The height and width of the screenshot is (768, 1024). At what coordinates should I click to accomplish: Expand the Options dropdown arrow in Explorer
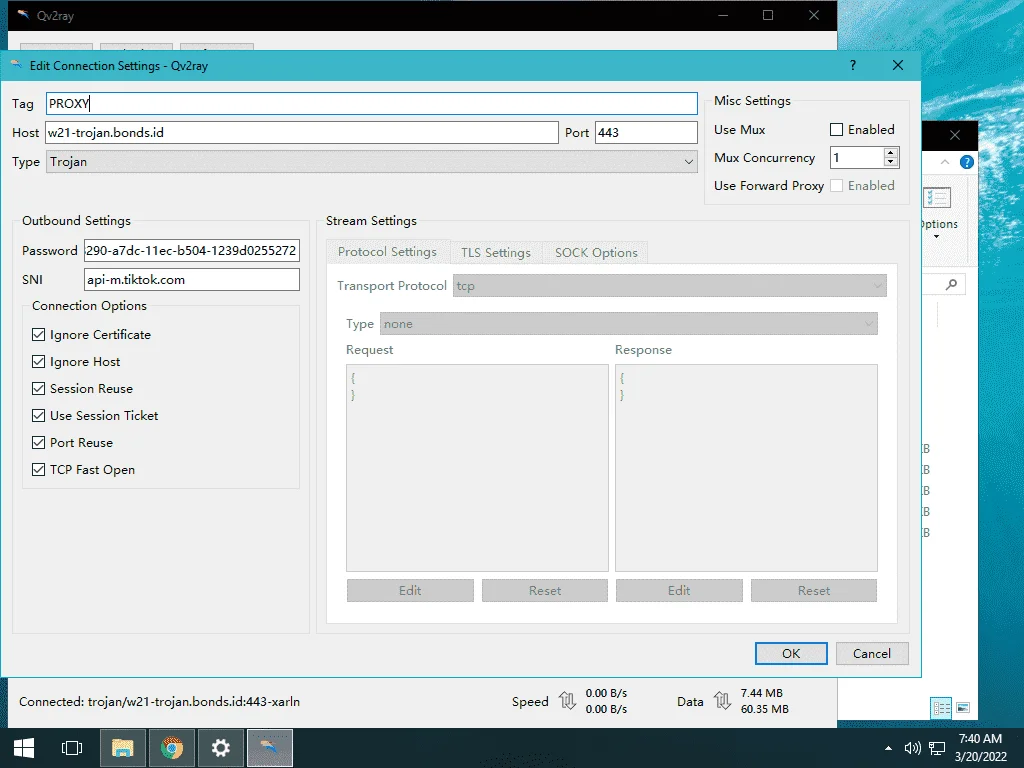(x=936, y=237)
